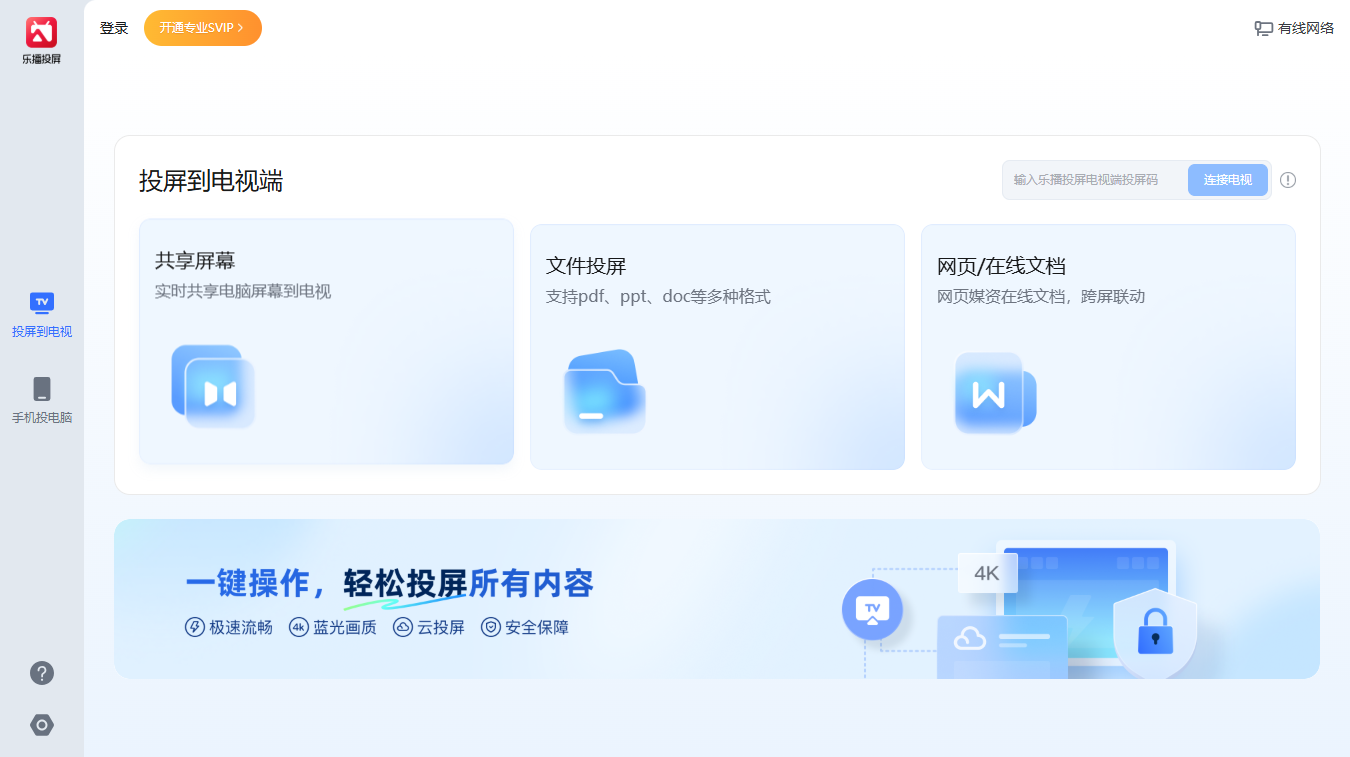The width and height of the screenshot is (1350, 757).
Task: Click the 有线网络 network status icon
Action: coord(1264,28)
